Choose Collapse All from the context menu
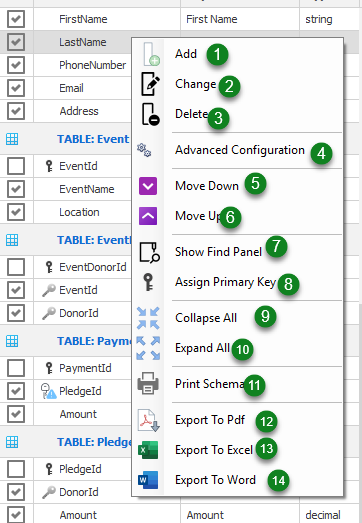 pyautogui.click(x=206, y=318)
